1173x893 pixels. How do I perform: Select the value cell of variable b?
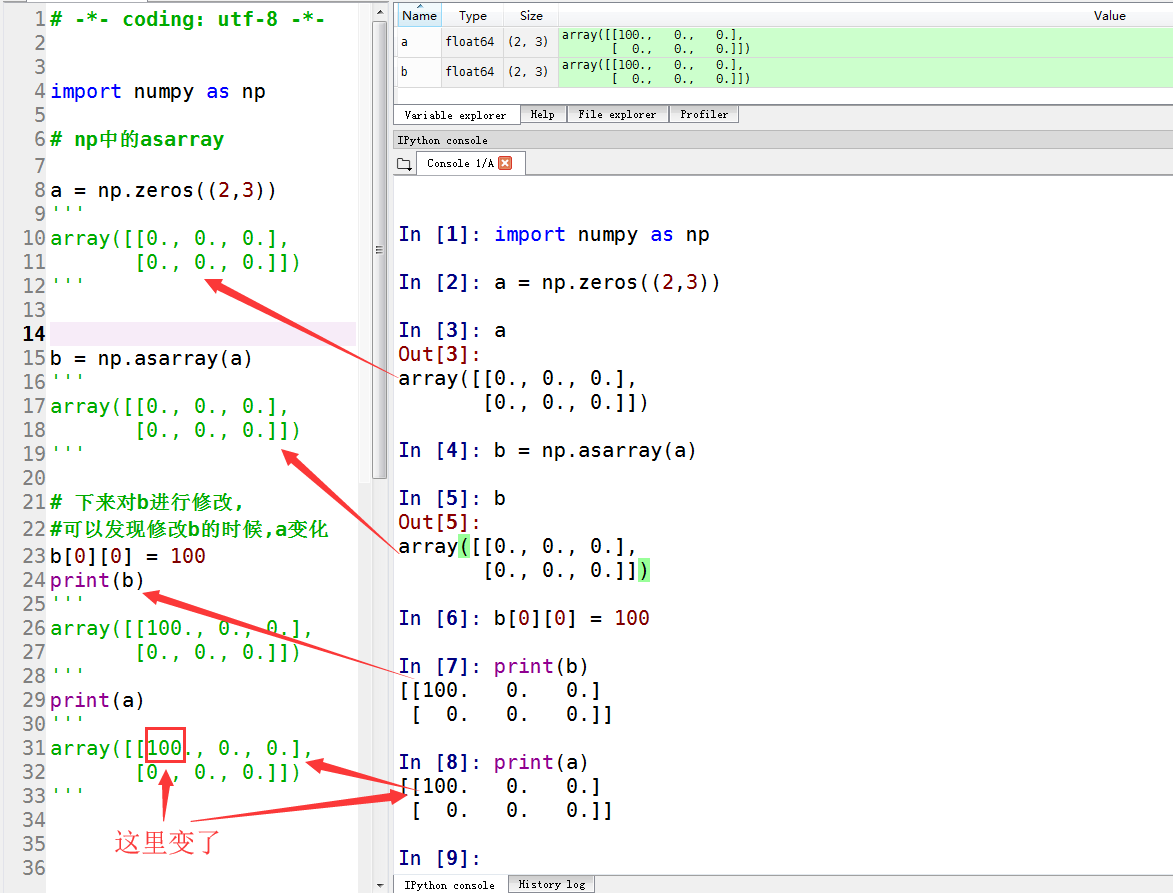700,71
